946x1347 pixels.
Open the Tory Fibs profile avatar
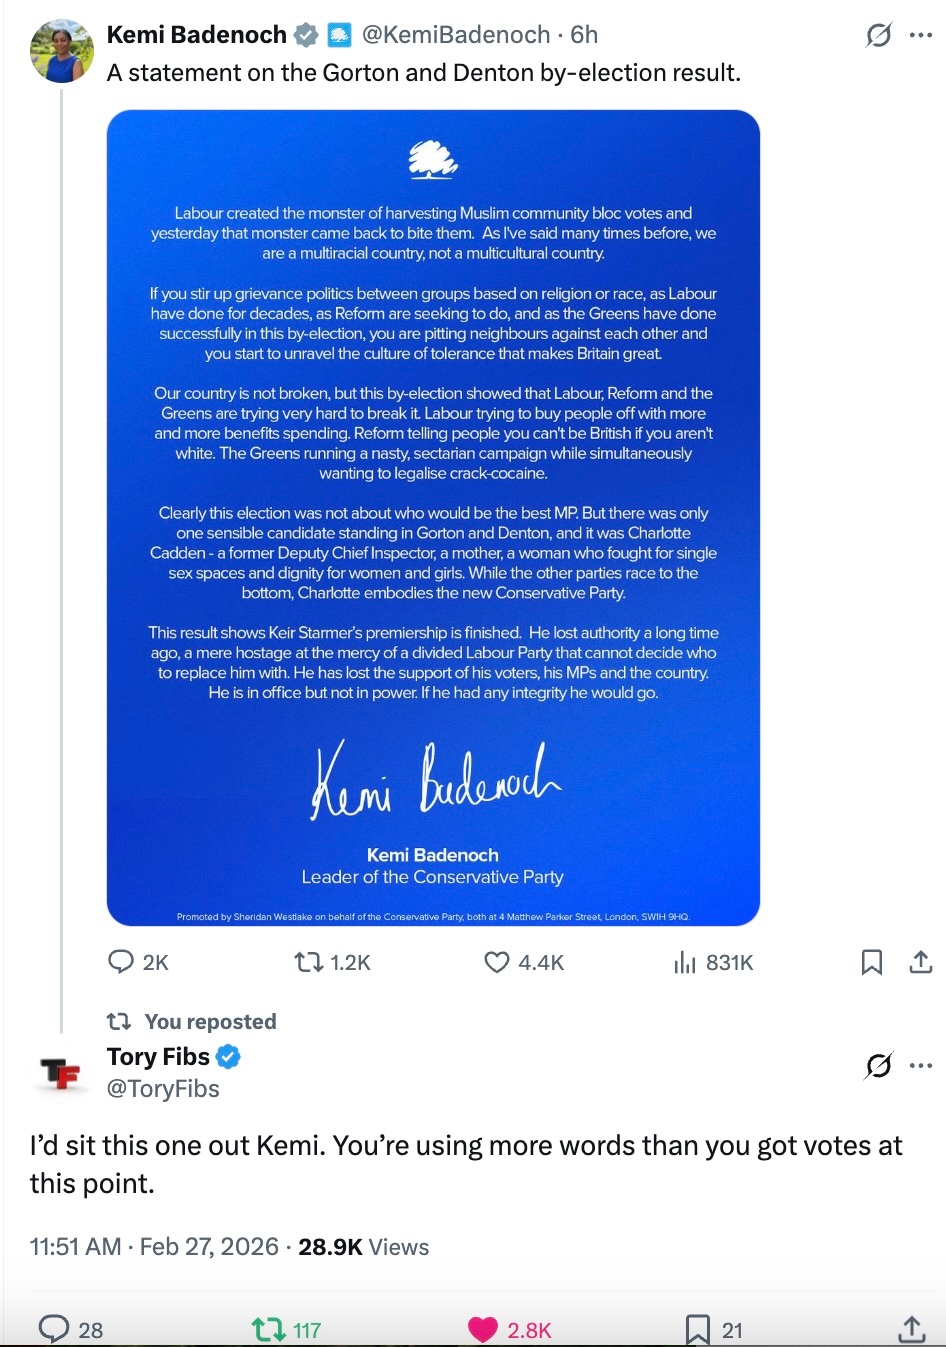(62, 1073)
